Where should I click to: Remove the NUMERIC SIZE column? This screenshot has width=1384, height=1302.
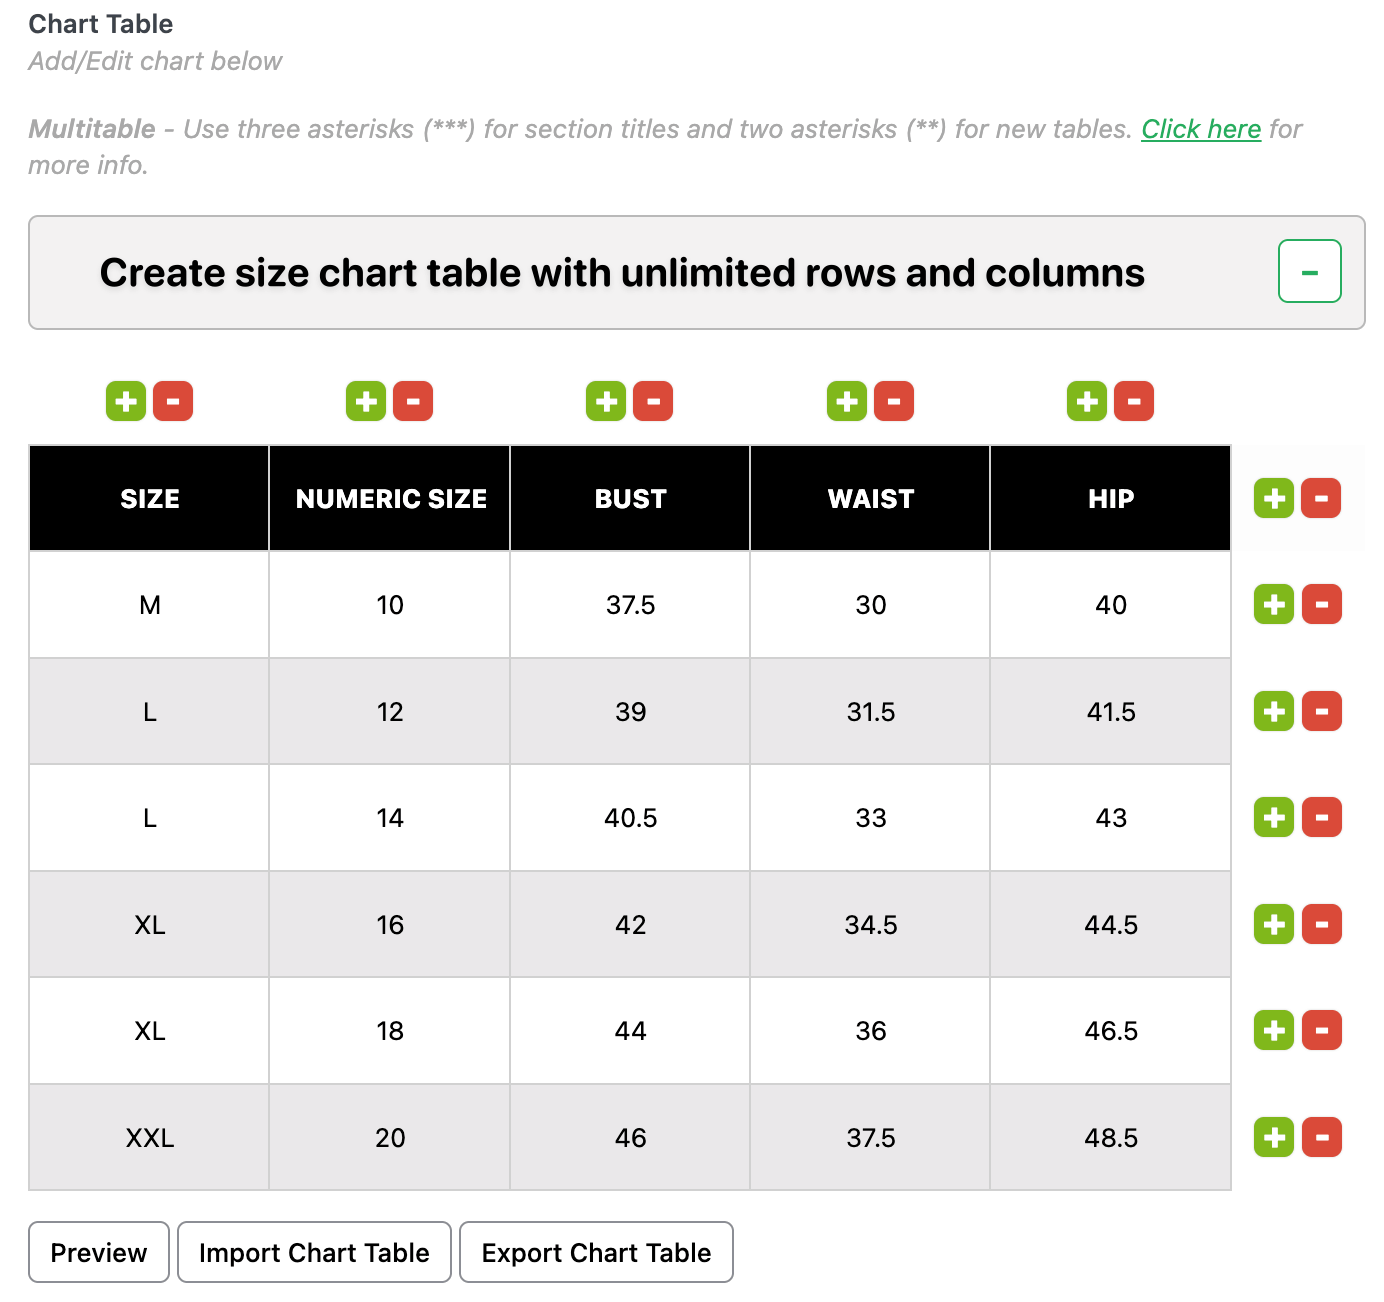click(x=414, y=400)
